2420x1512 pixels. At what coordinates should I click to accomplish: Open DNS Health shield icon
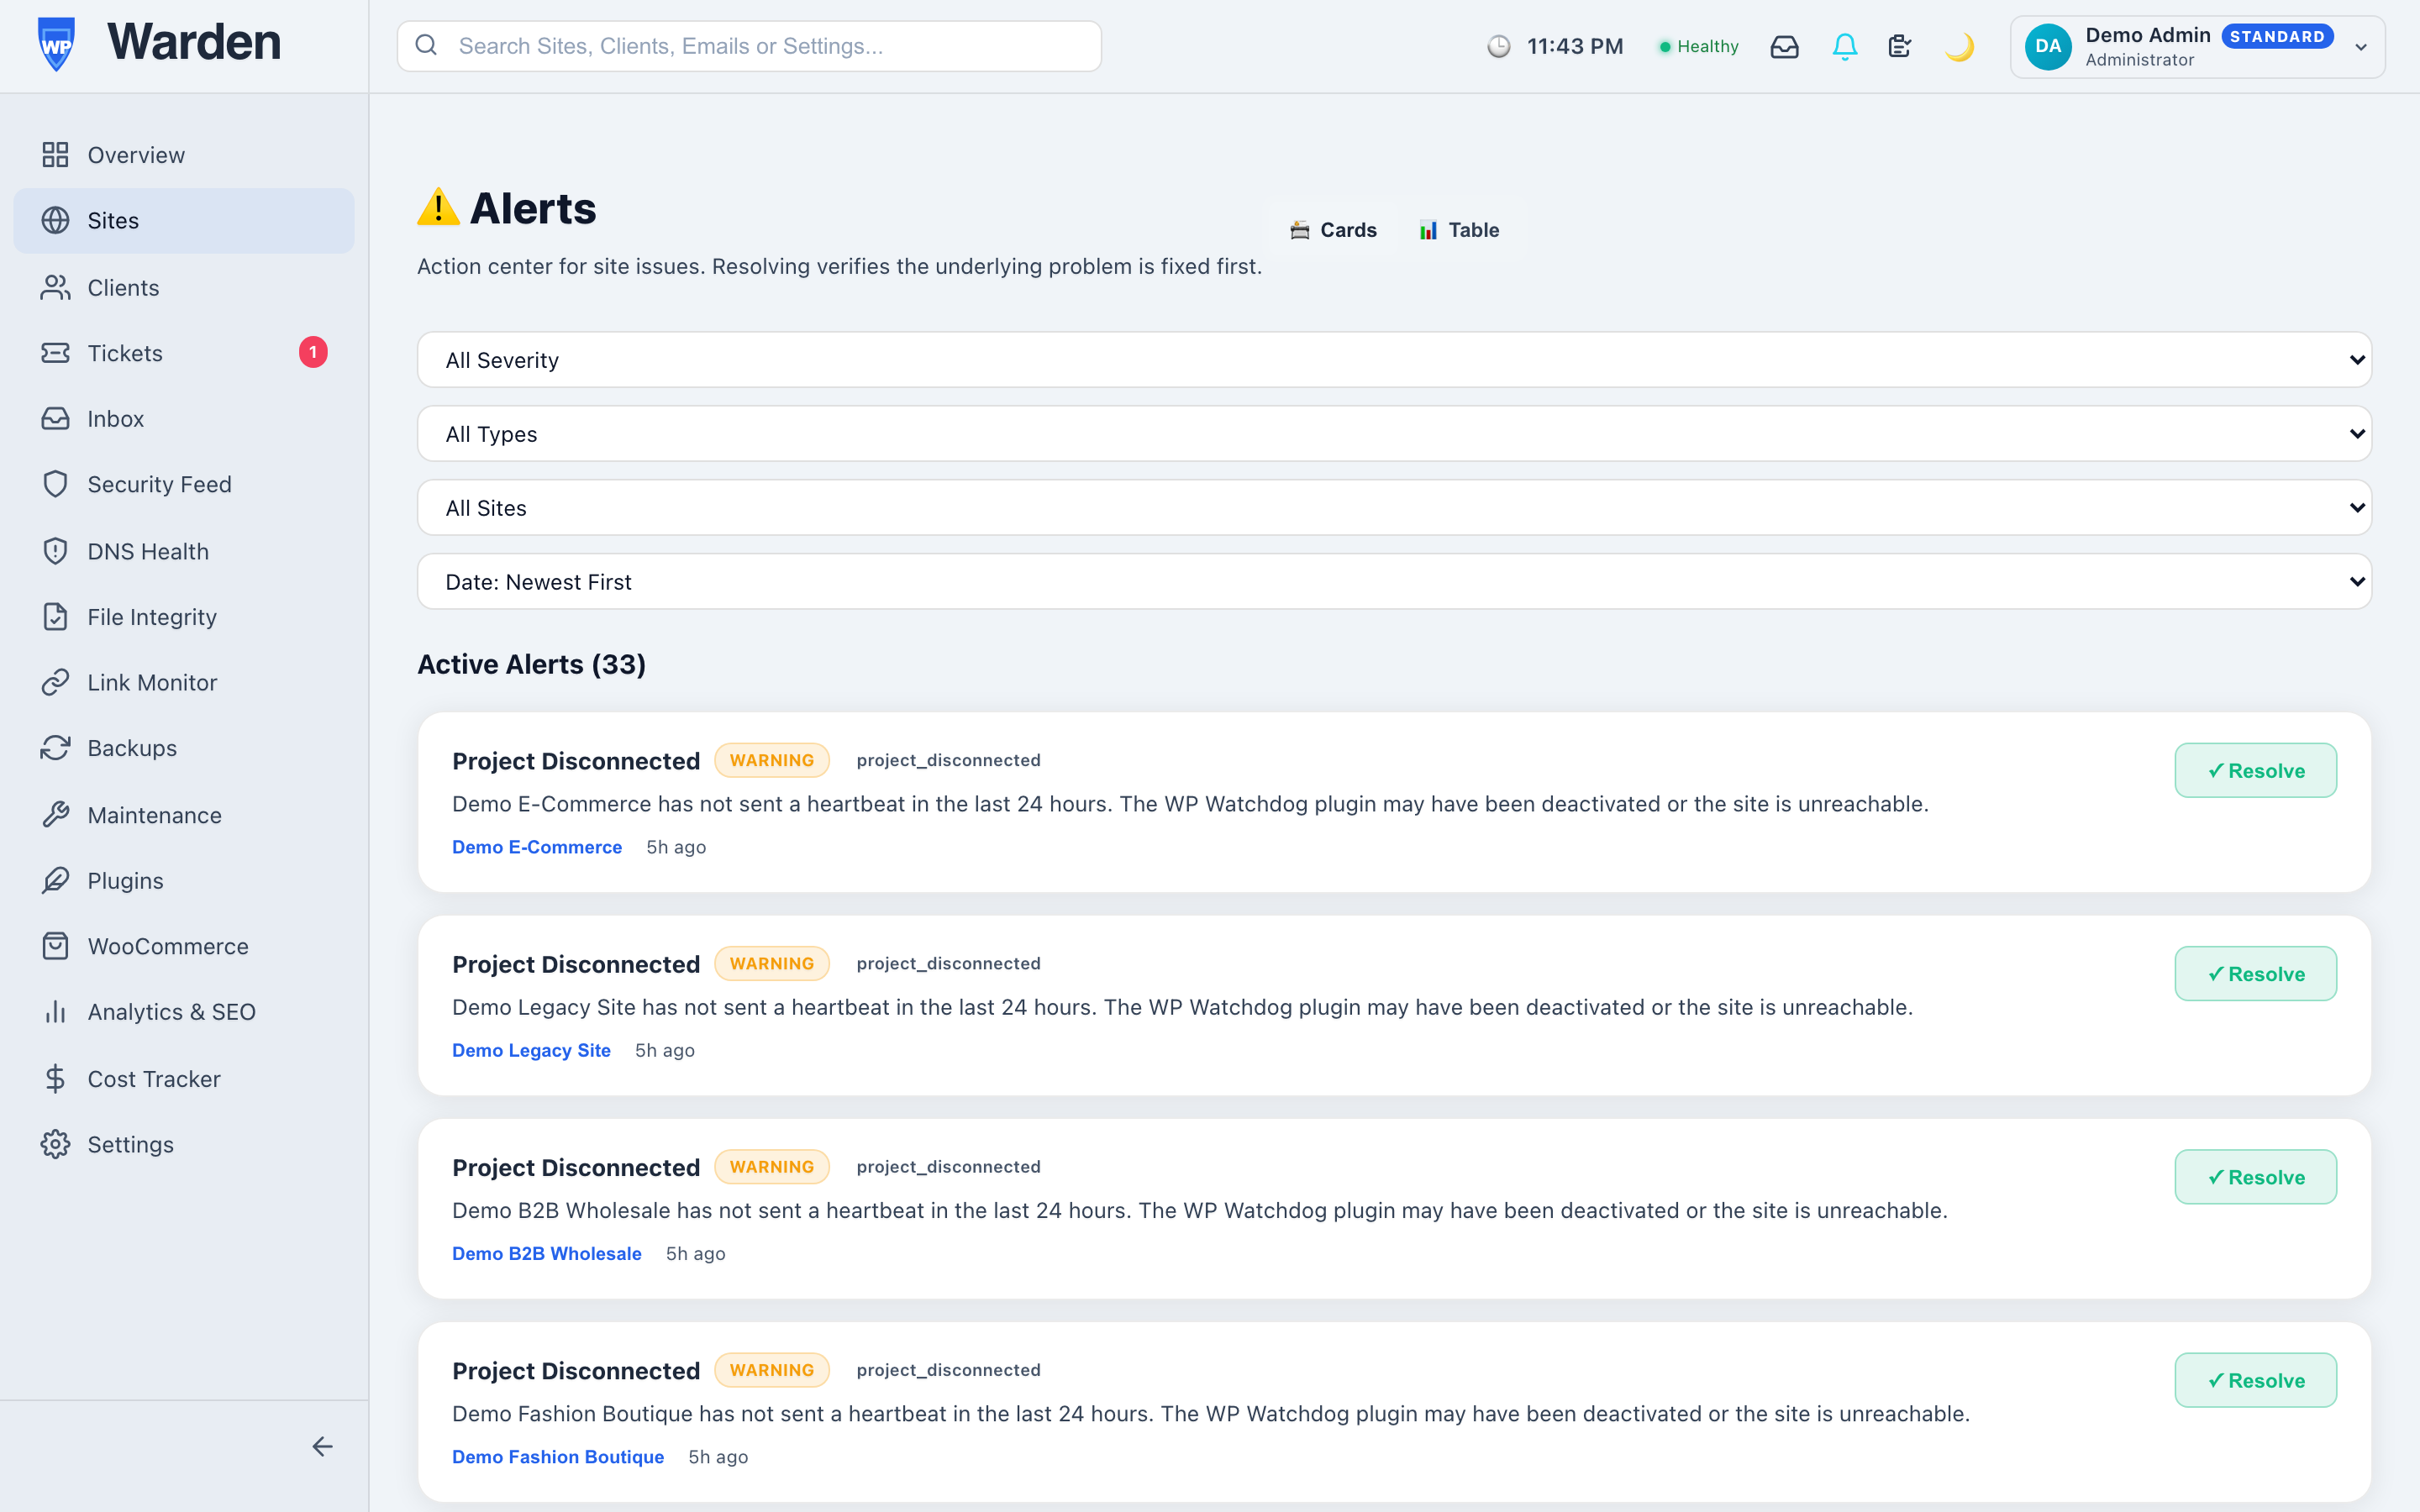[x=55, y=551]
